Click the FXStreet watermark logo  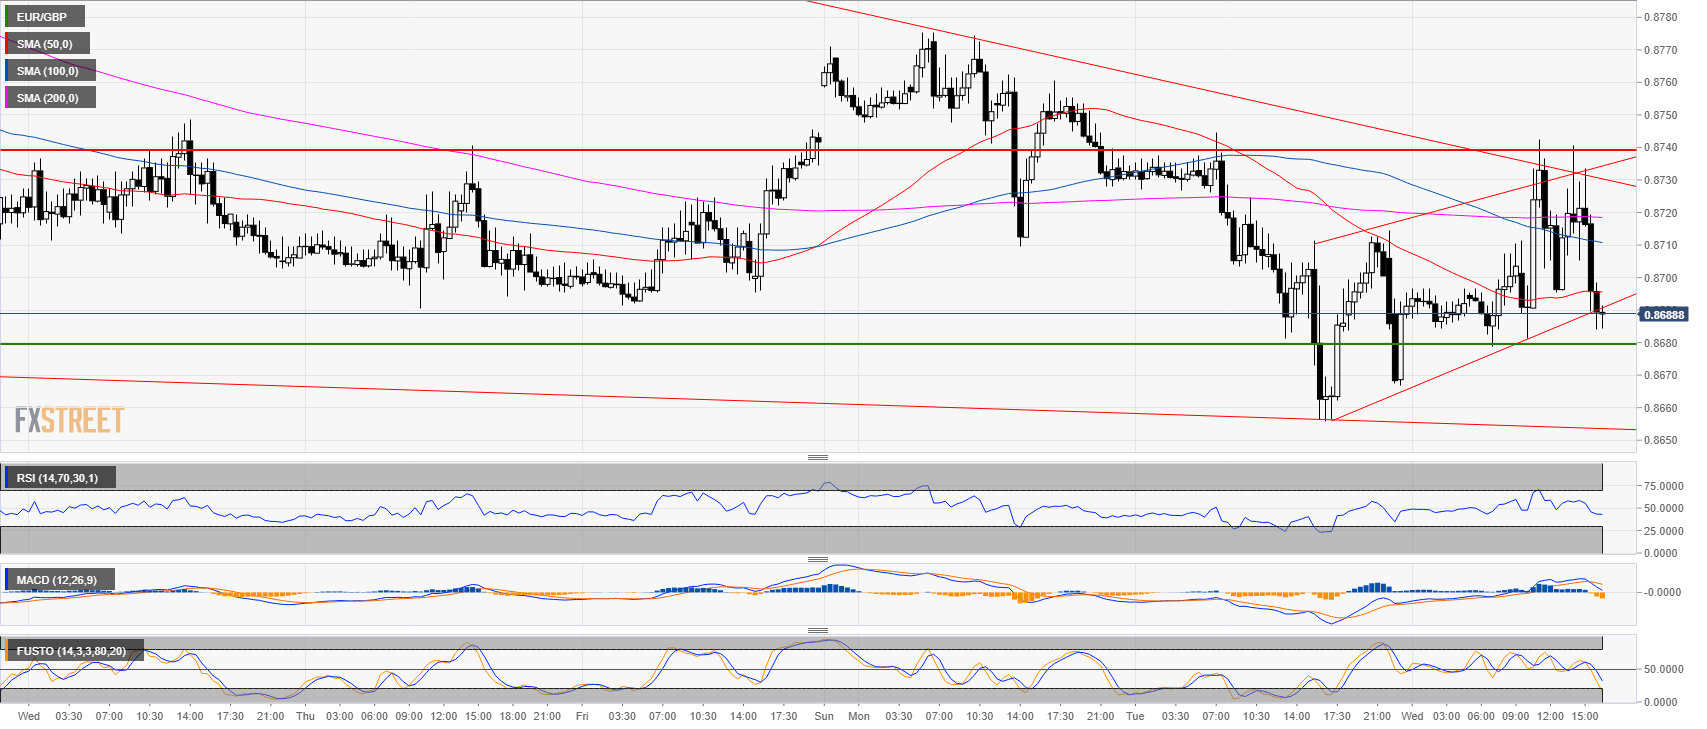69,420
